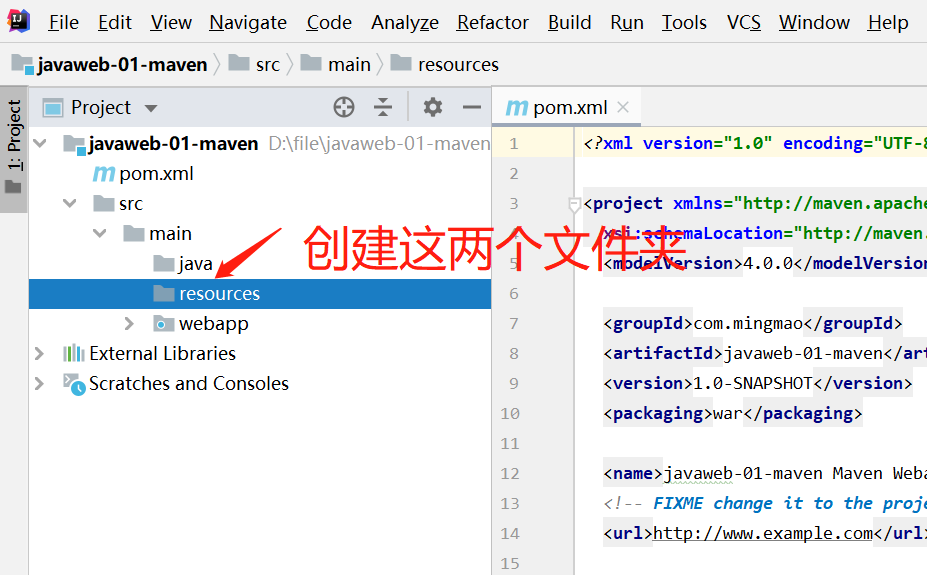927x575 pixels.
Task: Click line number 7 in gutter
Action: (514, 323)
